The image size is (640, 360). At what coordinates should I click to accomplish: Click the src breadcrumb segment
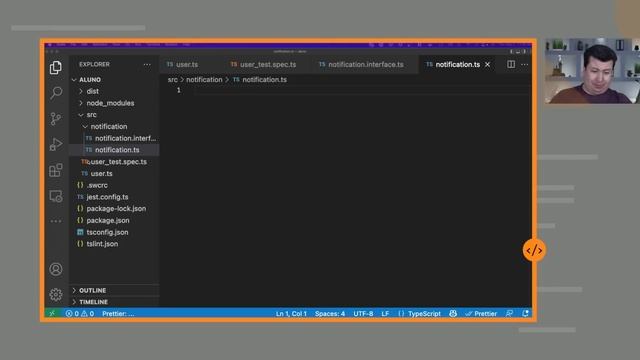coord(173,80)
